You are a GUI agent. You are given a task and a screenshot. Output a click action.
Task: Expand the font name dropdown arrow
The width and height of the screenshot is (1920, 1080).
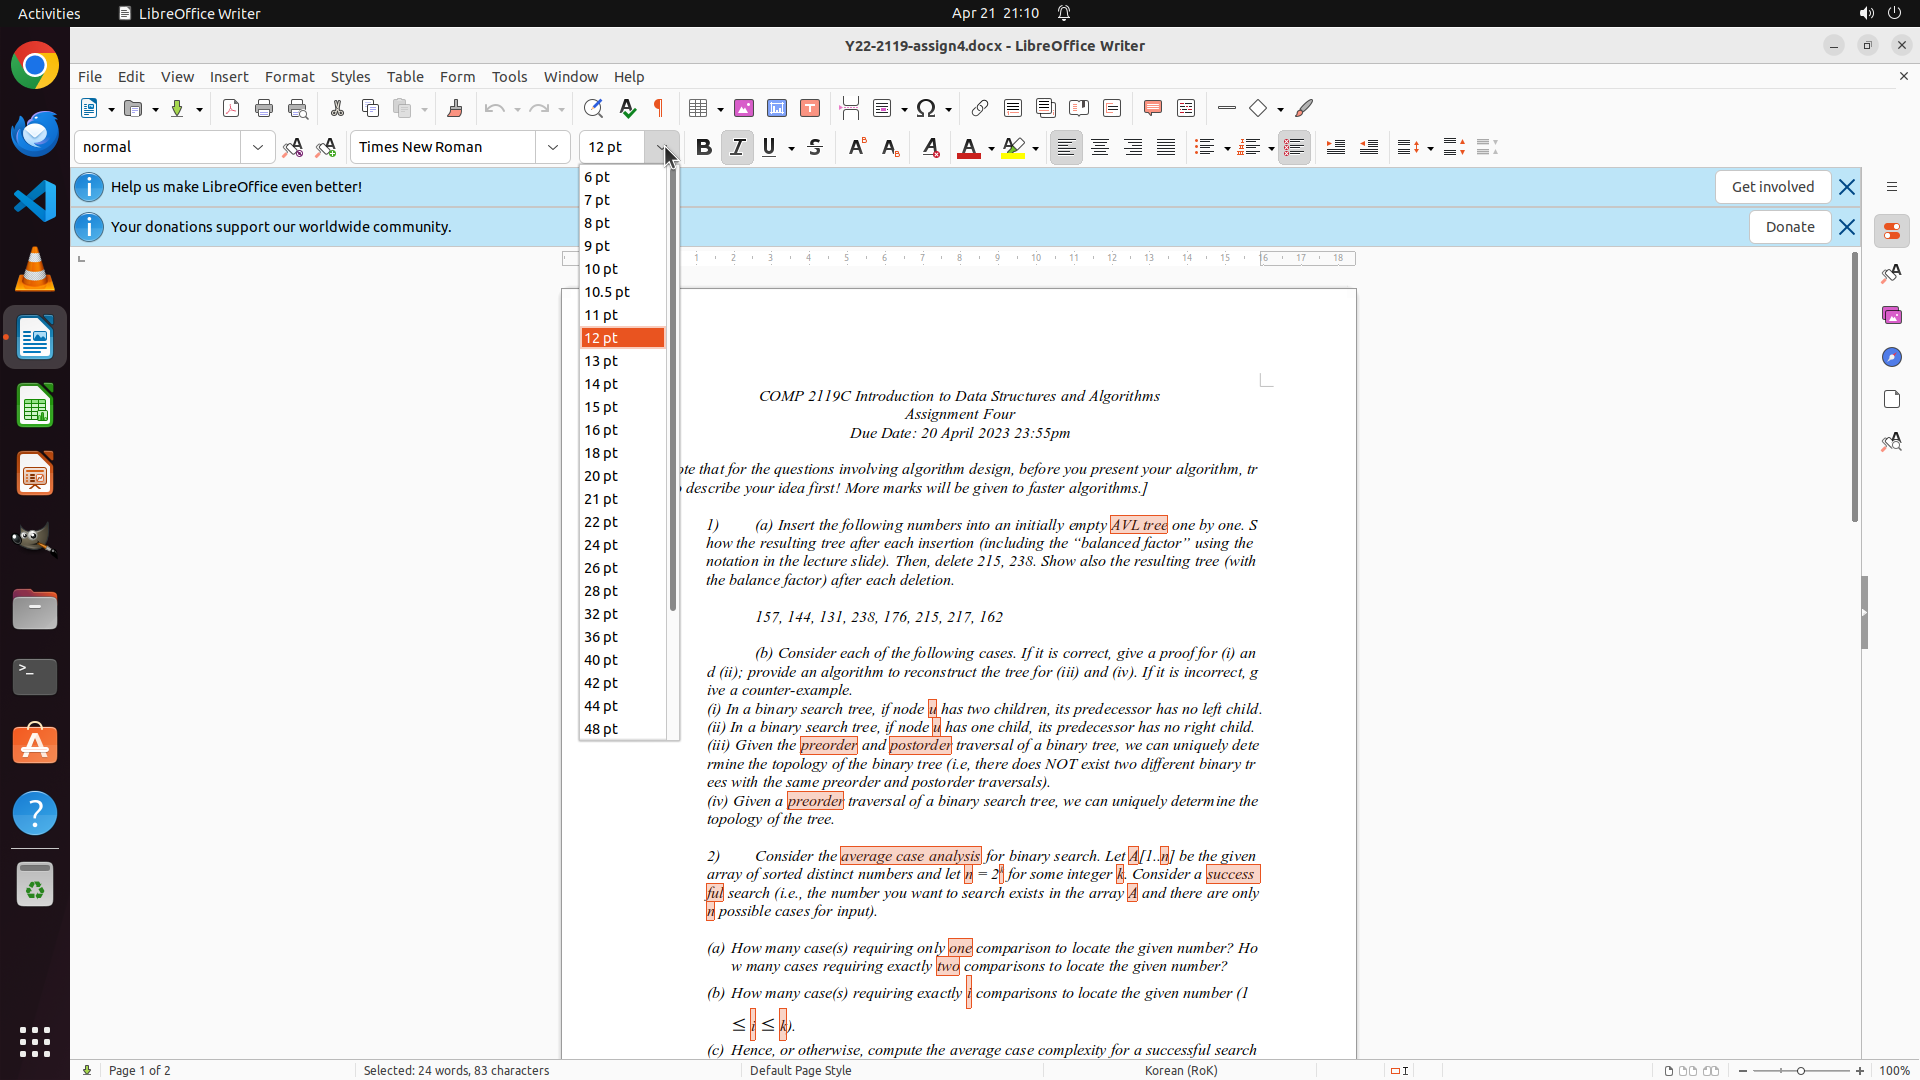click(553, 147)
